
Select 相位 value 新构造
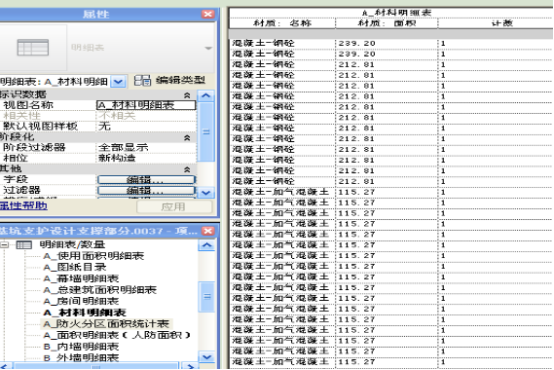point(146,158)
